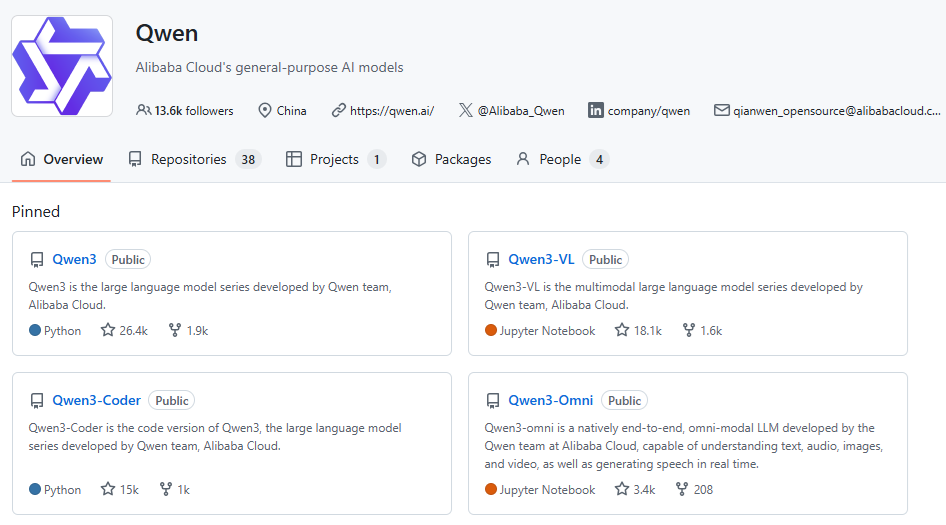
Task: Click the Qwen organization name heading
Action: [x=167, y=33]
